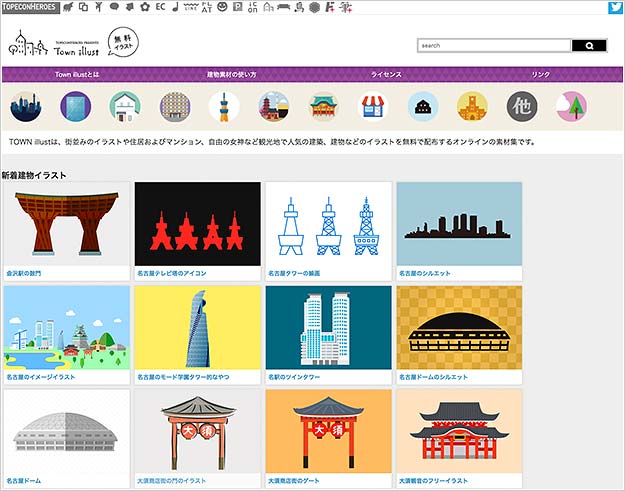The image size is (625, 491).
Task: Click the 名古屋テレビ塔のアイコン caption link
Action: 172,273
